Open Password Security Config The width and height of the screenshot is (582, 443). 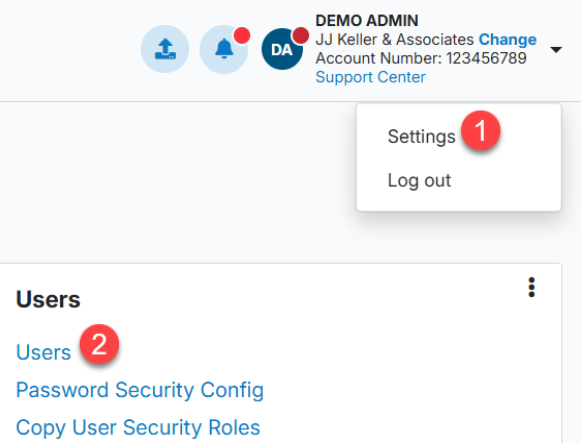(x=140, y=390)
